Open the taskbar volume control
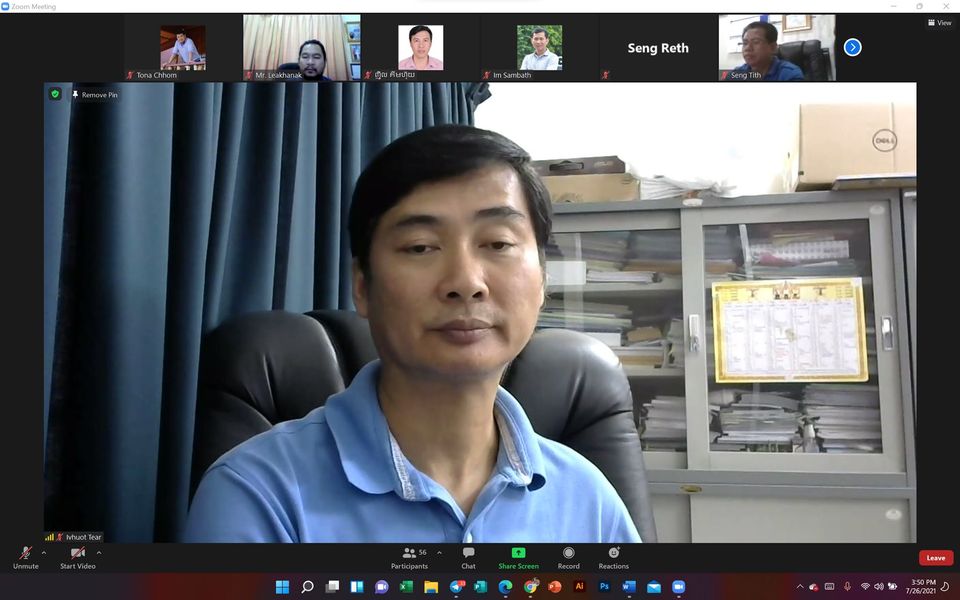This screenshot has width=960, height=600. pyautogui.click(x=879, y=587)
